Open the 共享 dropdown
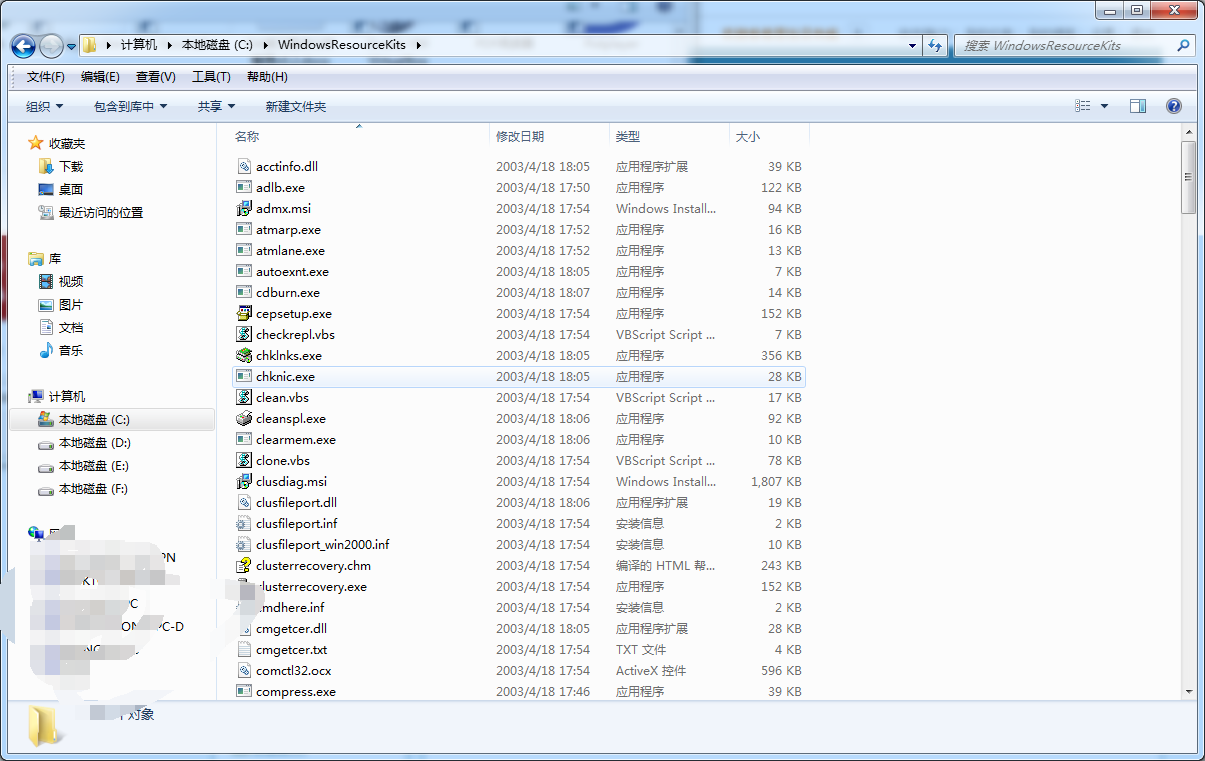 216,106
